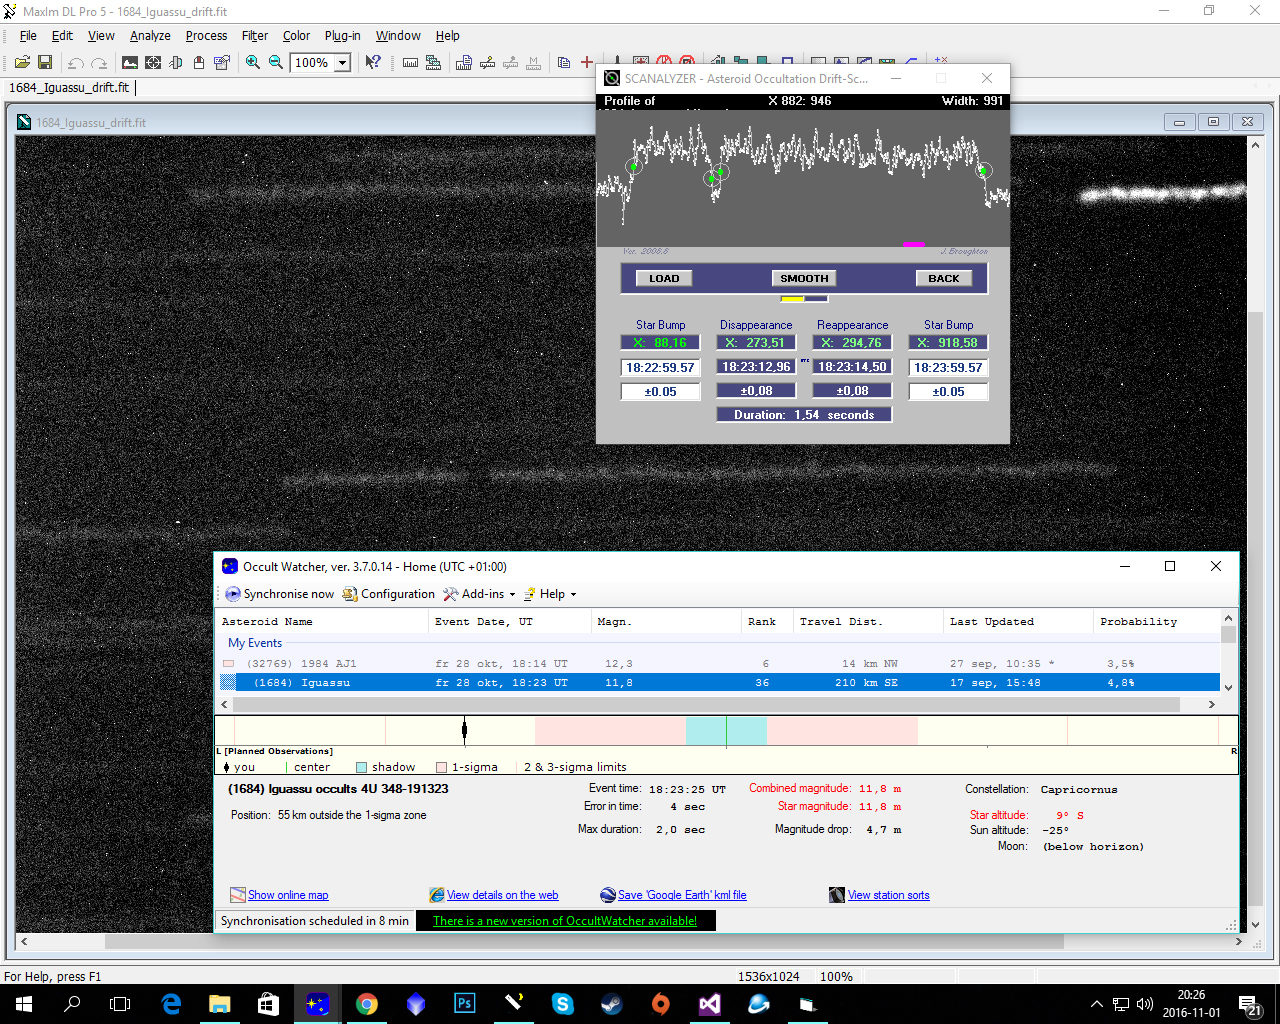Screen dimensions: 1280x1024
Task: Click Occult Watcher list horizontal scrollbar
Action: [706, 704]
